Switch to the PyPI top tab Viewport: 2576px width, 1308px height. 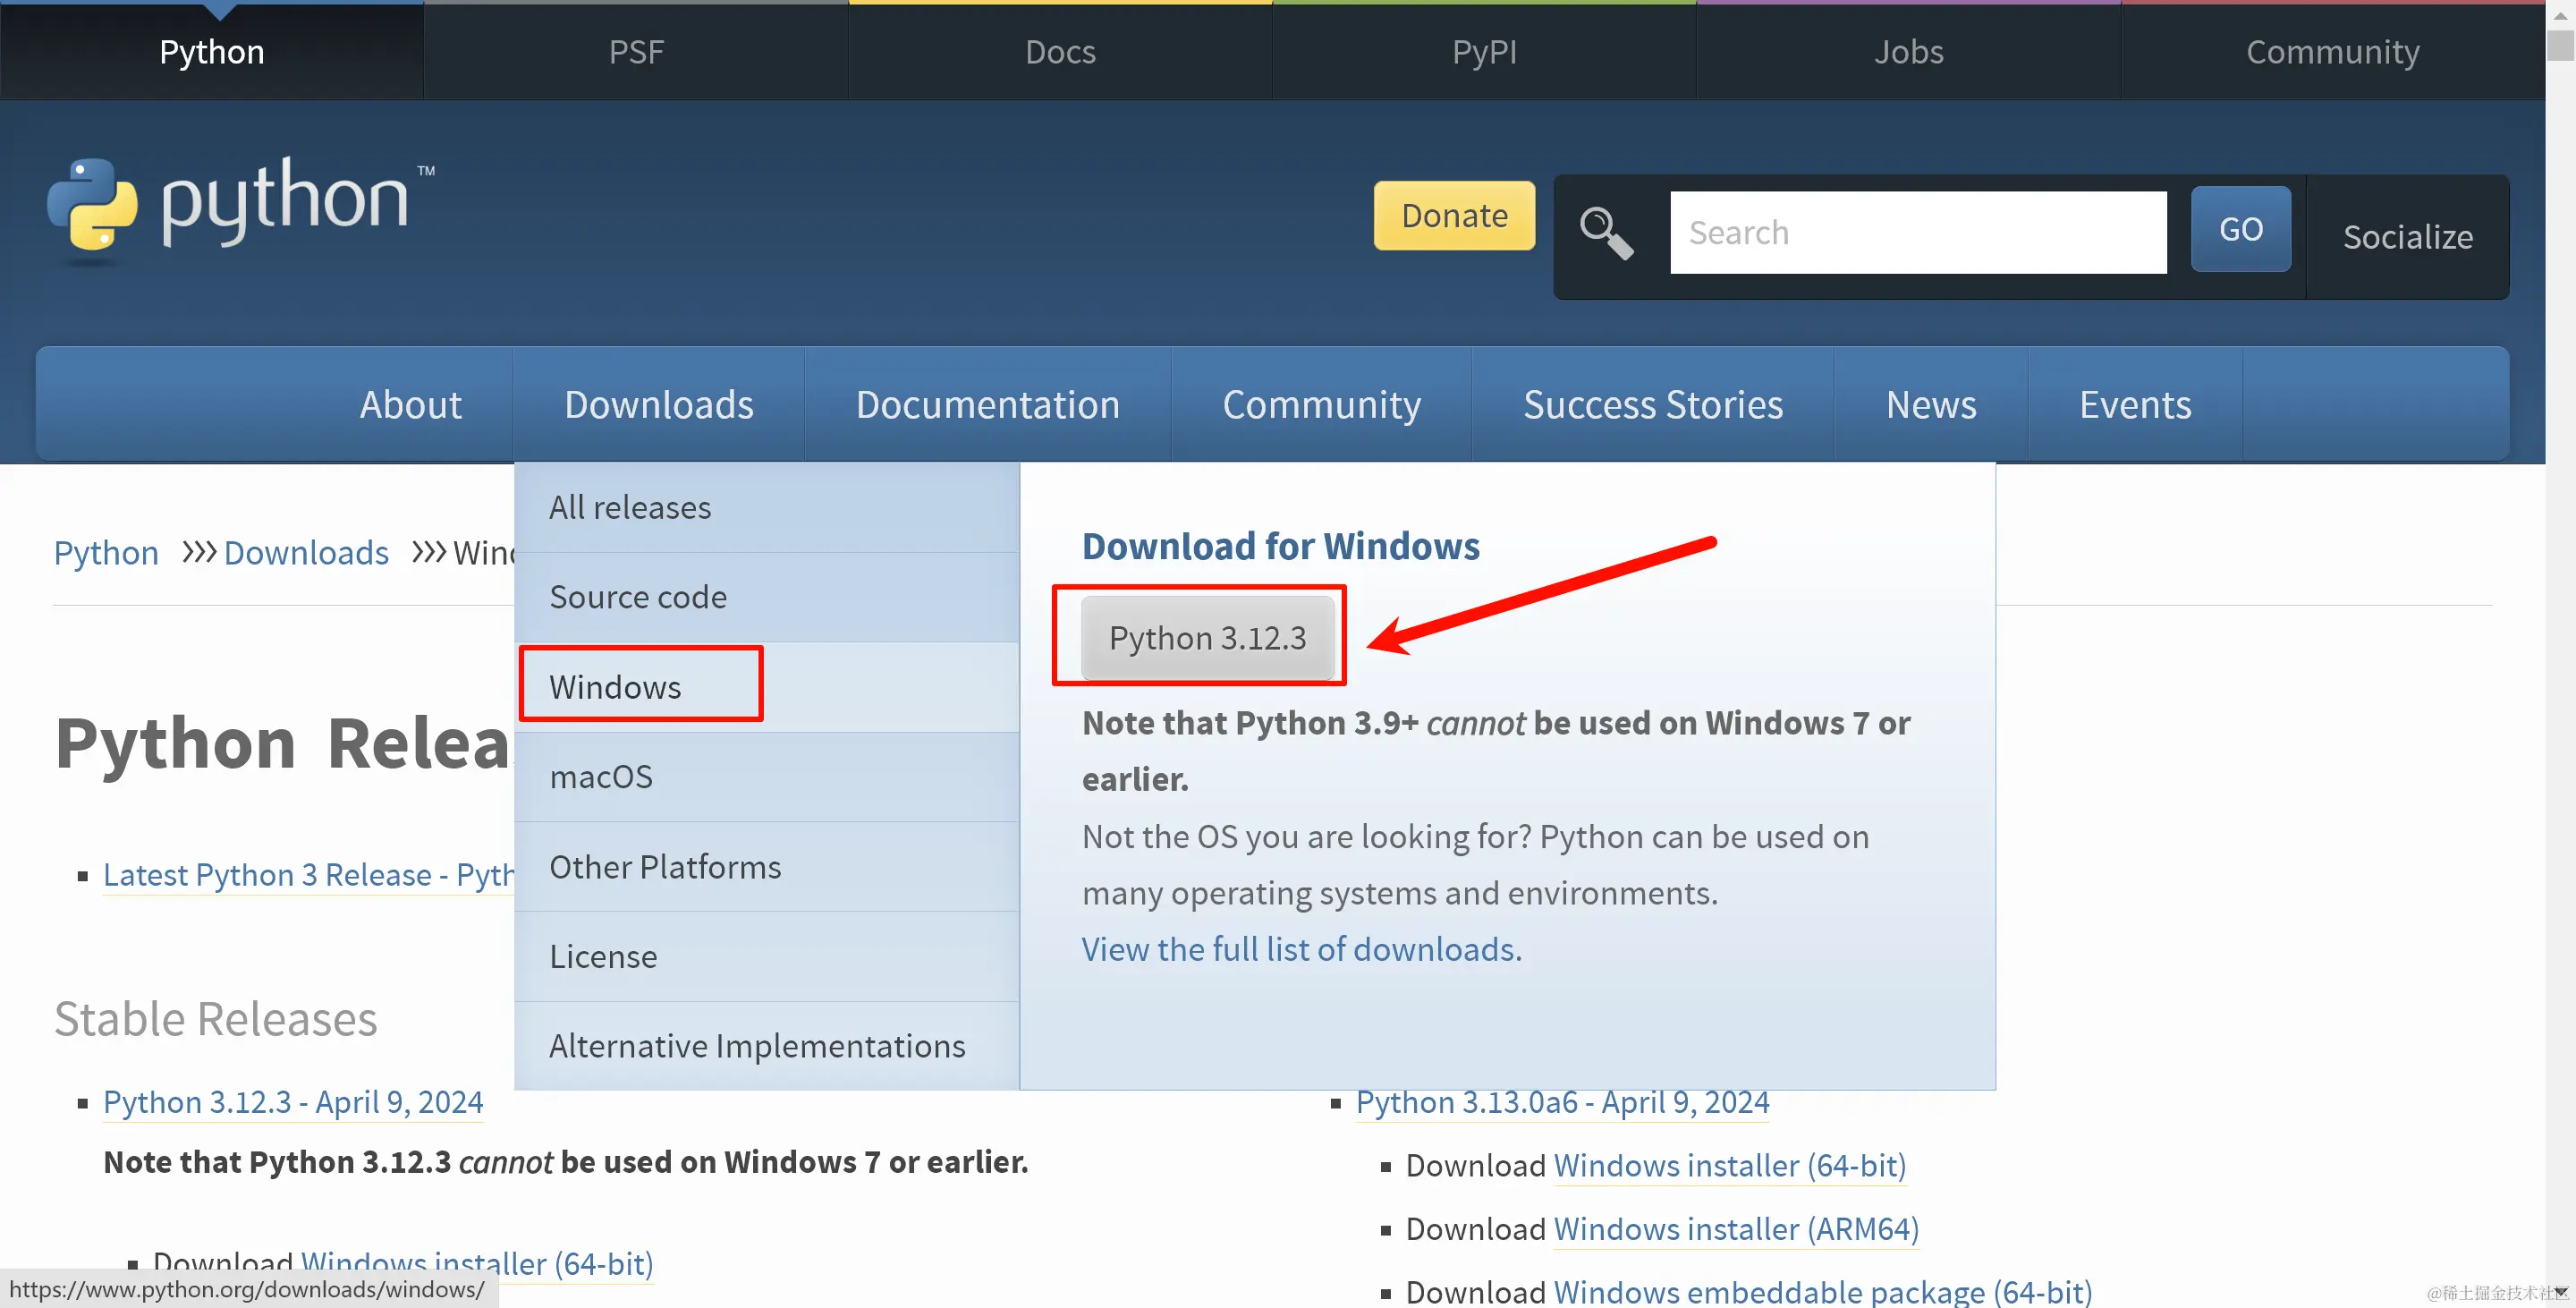(x=1484, y=52)
